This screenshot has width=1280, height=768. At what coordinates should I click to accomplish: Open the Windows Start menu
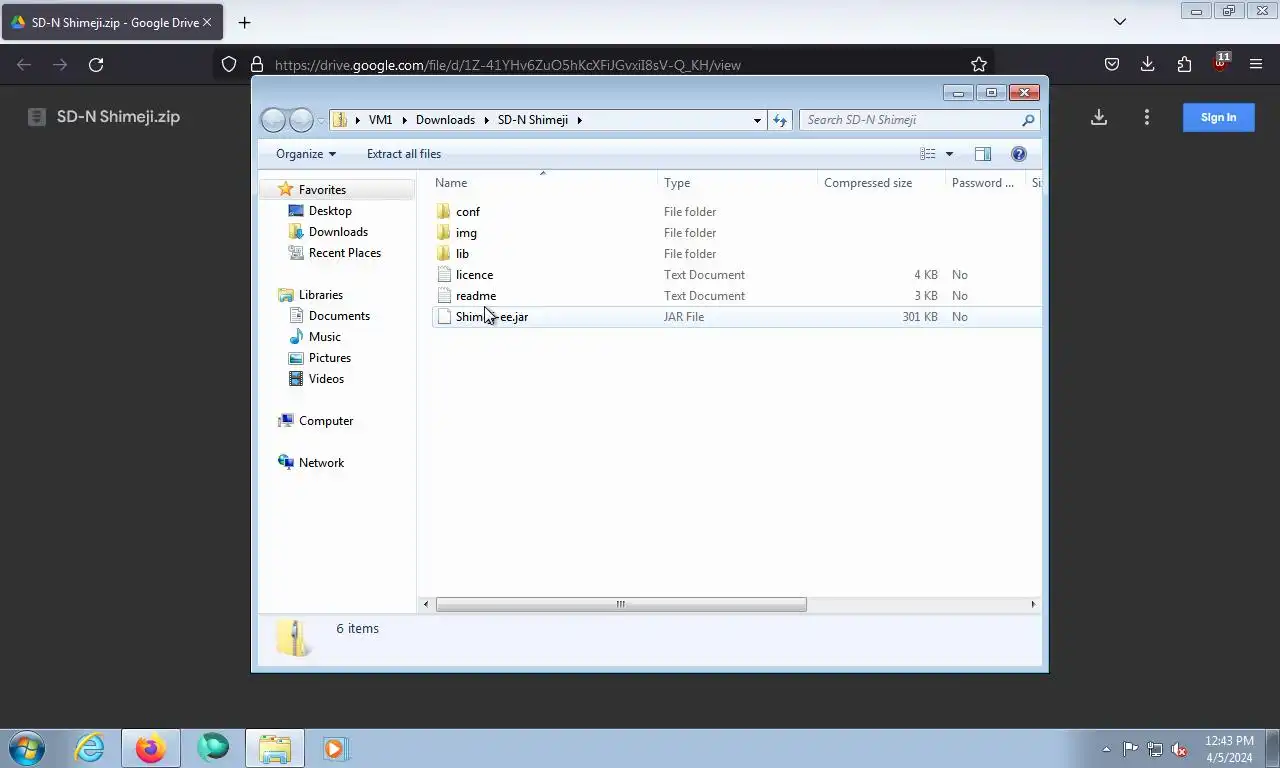point(27,748)
